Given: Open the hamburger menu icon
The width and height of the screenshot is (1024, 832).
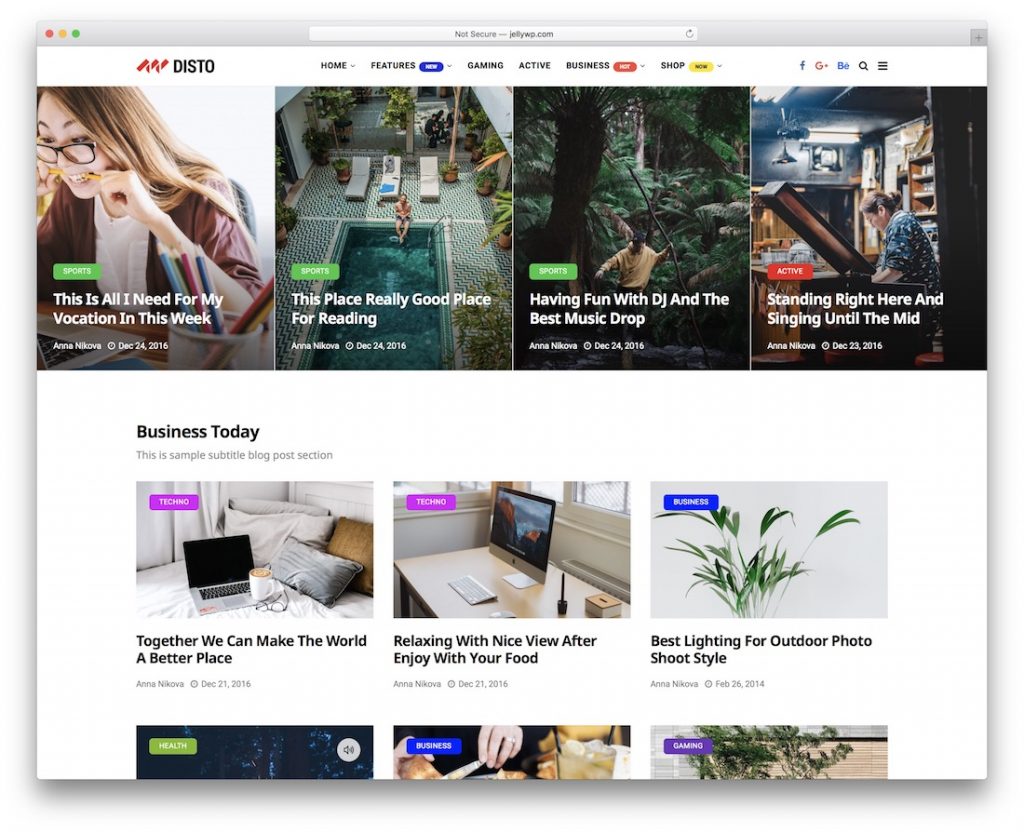Looking at the screenshot, I should tap(882, 65).
